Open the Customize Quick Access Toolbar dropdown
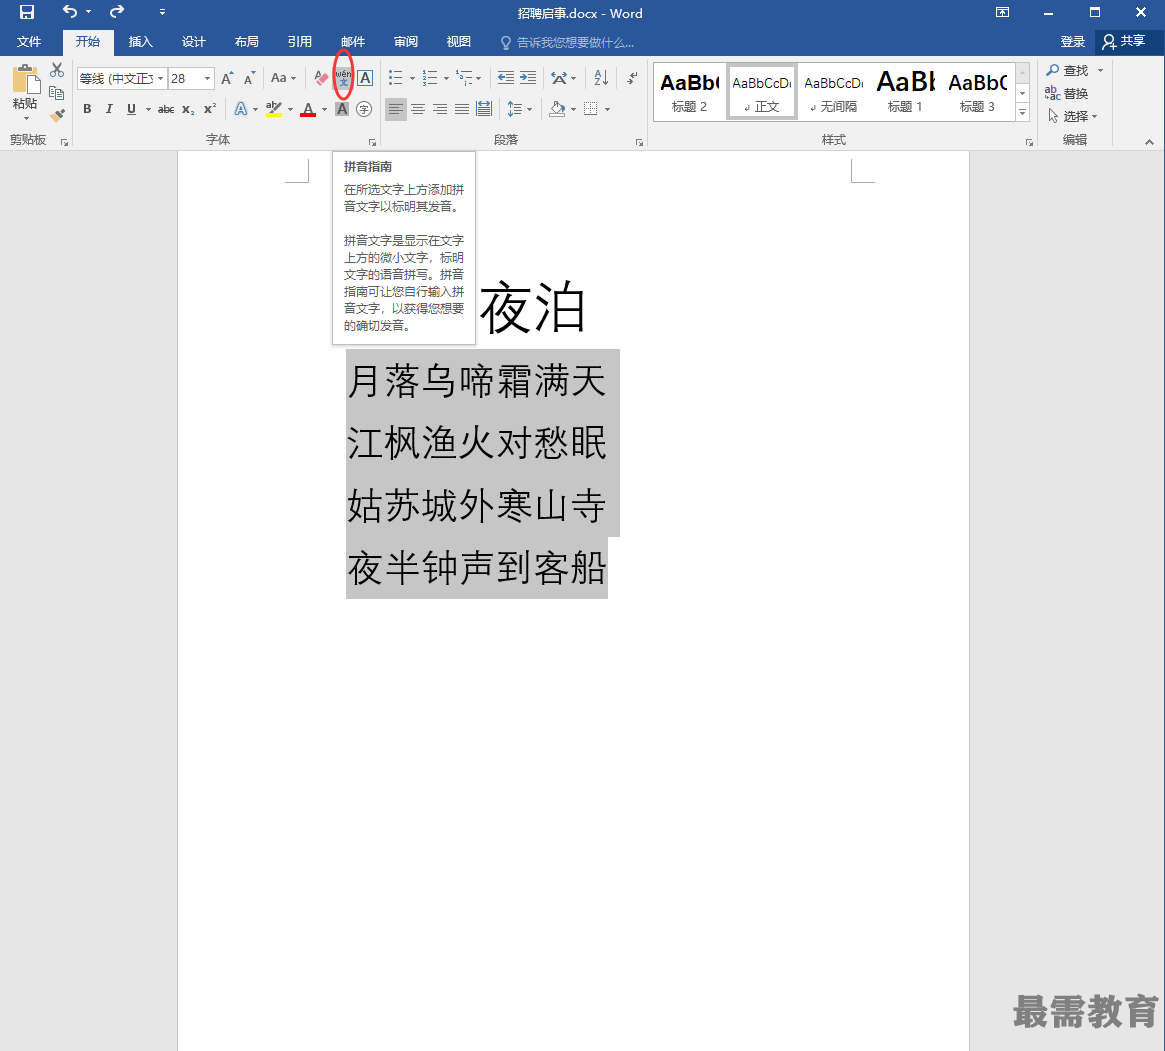The width and height of the screenshot is (1165, 1051). tap(162, 12)
